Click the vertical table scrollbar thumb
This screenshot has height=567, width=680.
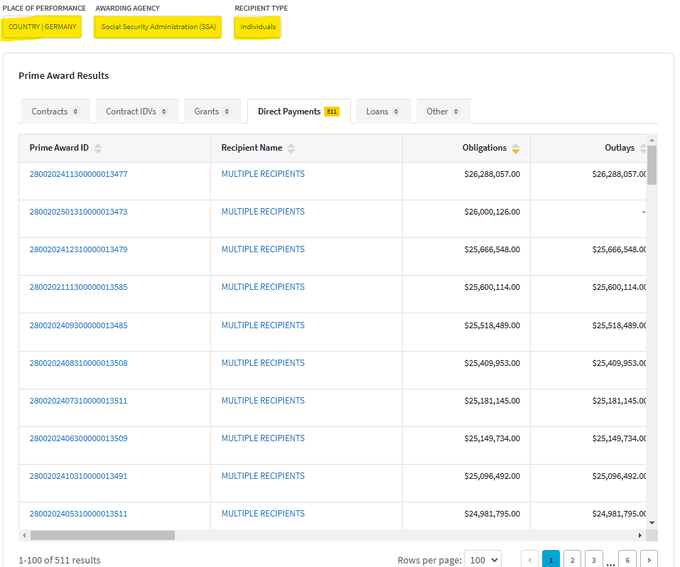click(x=652, y=165)
